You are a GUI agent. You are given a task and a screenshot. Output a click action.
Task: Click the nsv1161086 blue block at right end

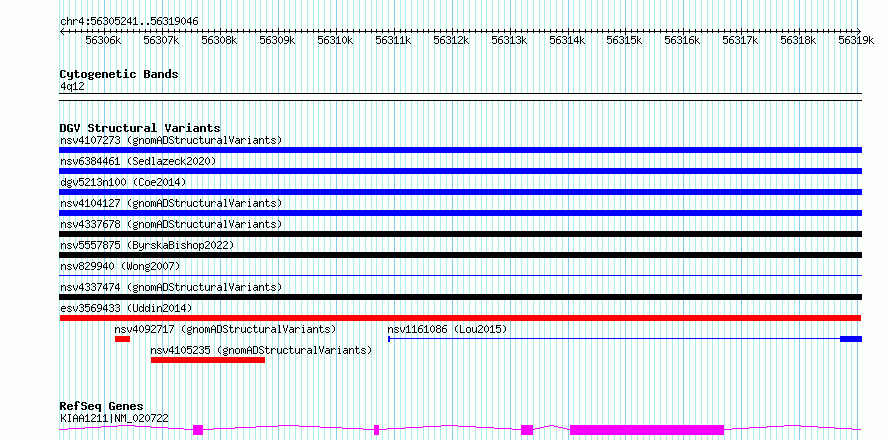click(x=851, y=339)
